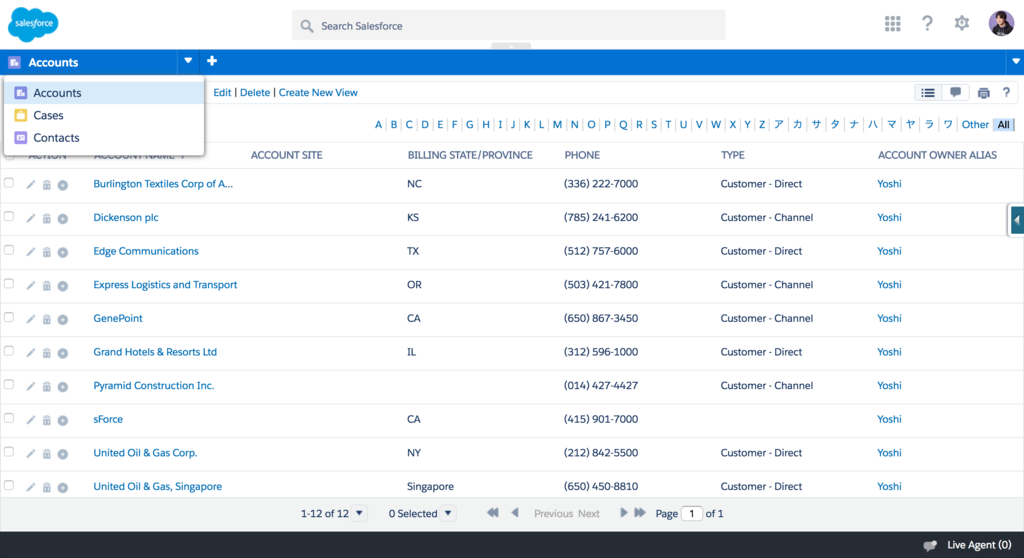
Task: Sort by Billing State/Province column header
Action: tap(470, 155)
